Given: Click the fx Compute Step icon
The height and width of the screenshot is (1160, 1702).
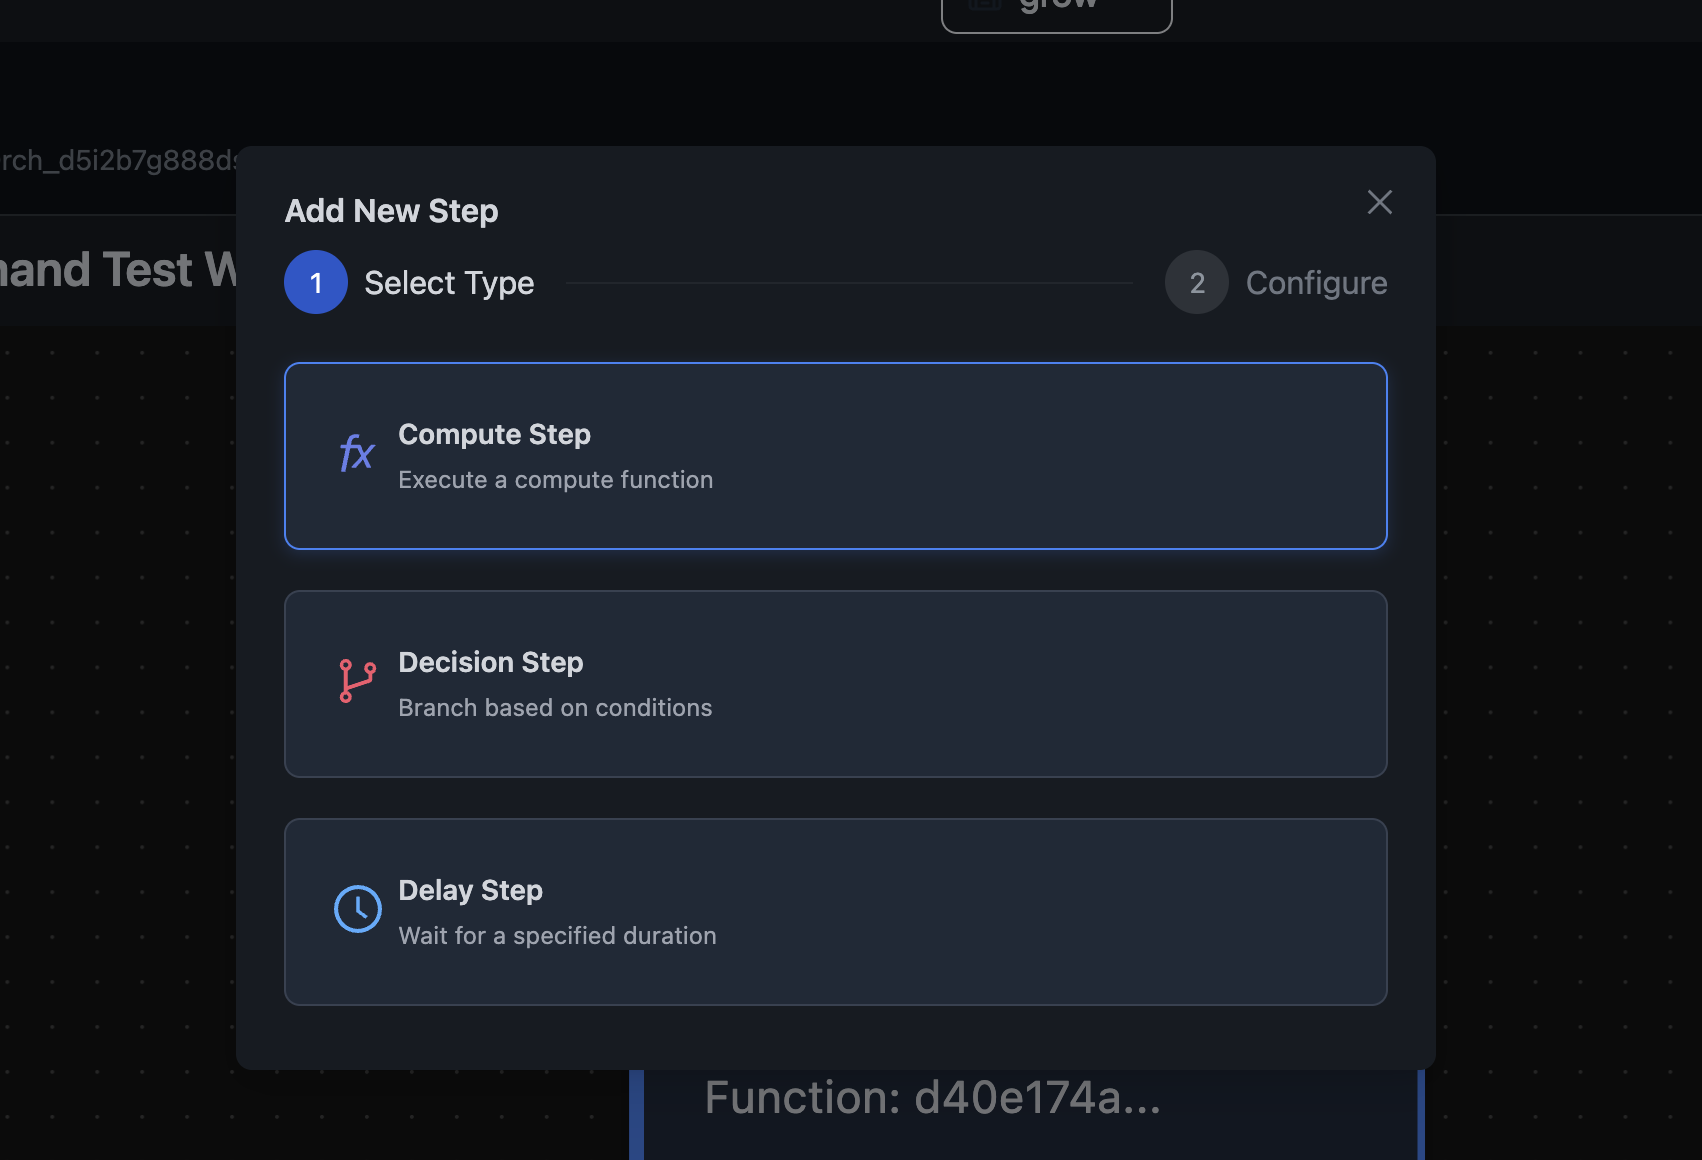Looking at the screenshot, I should coord(356,454).
